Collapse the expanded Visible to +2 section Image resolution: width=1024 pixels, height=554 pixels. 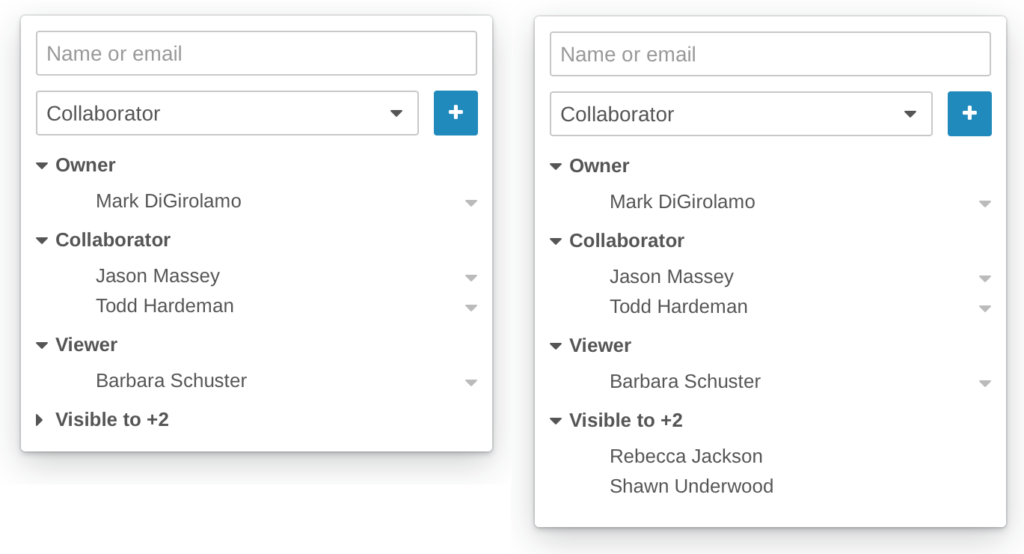coord(556,421)
